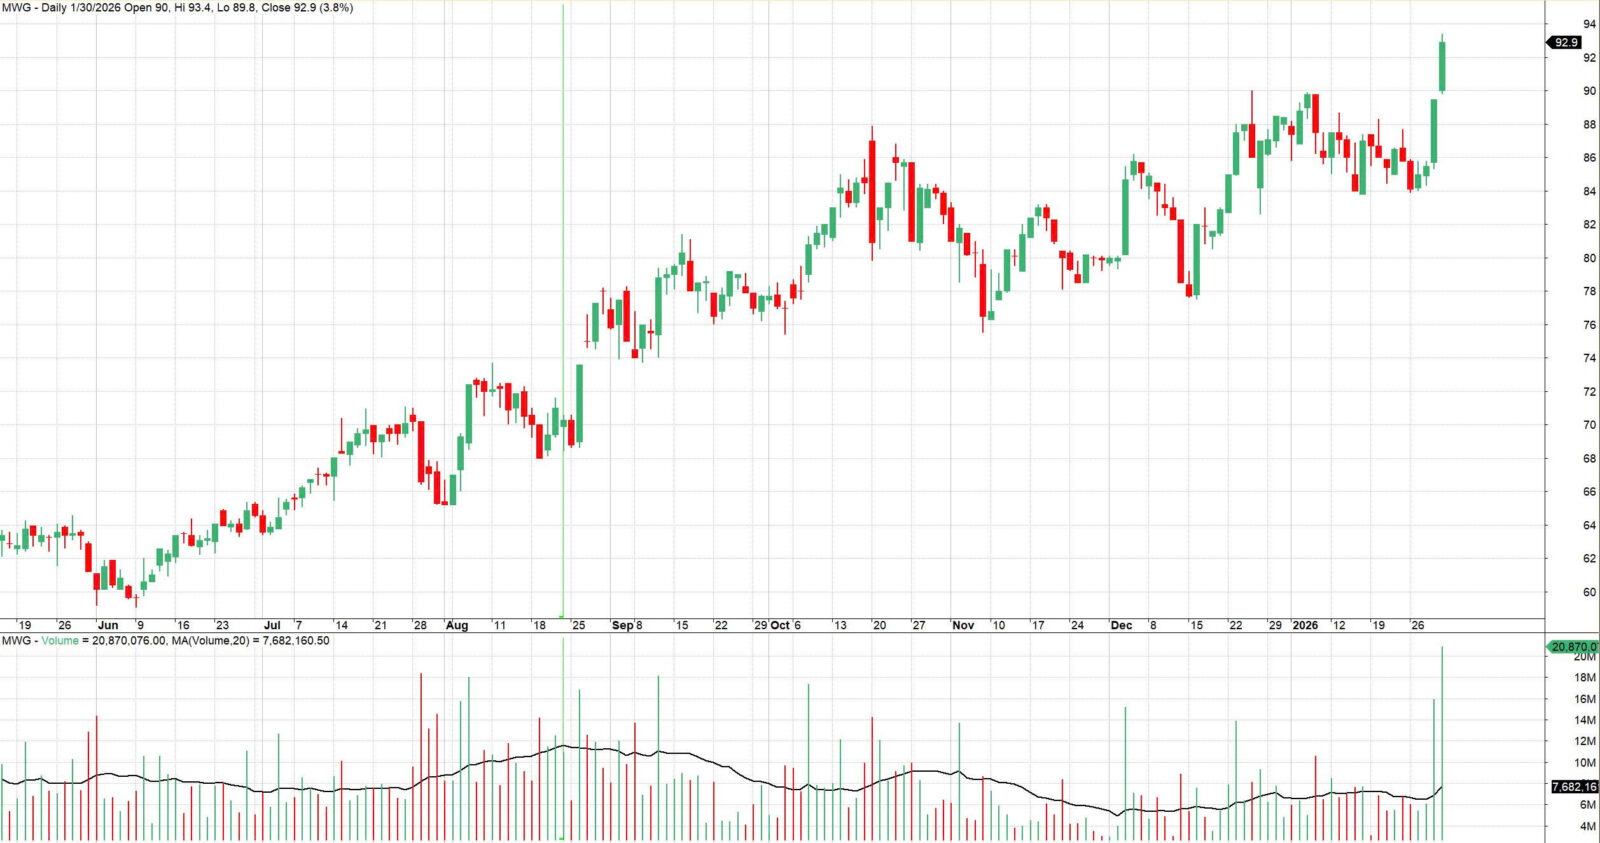Click the MWG Volume pane header label

(165, 640)
